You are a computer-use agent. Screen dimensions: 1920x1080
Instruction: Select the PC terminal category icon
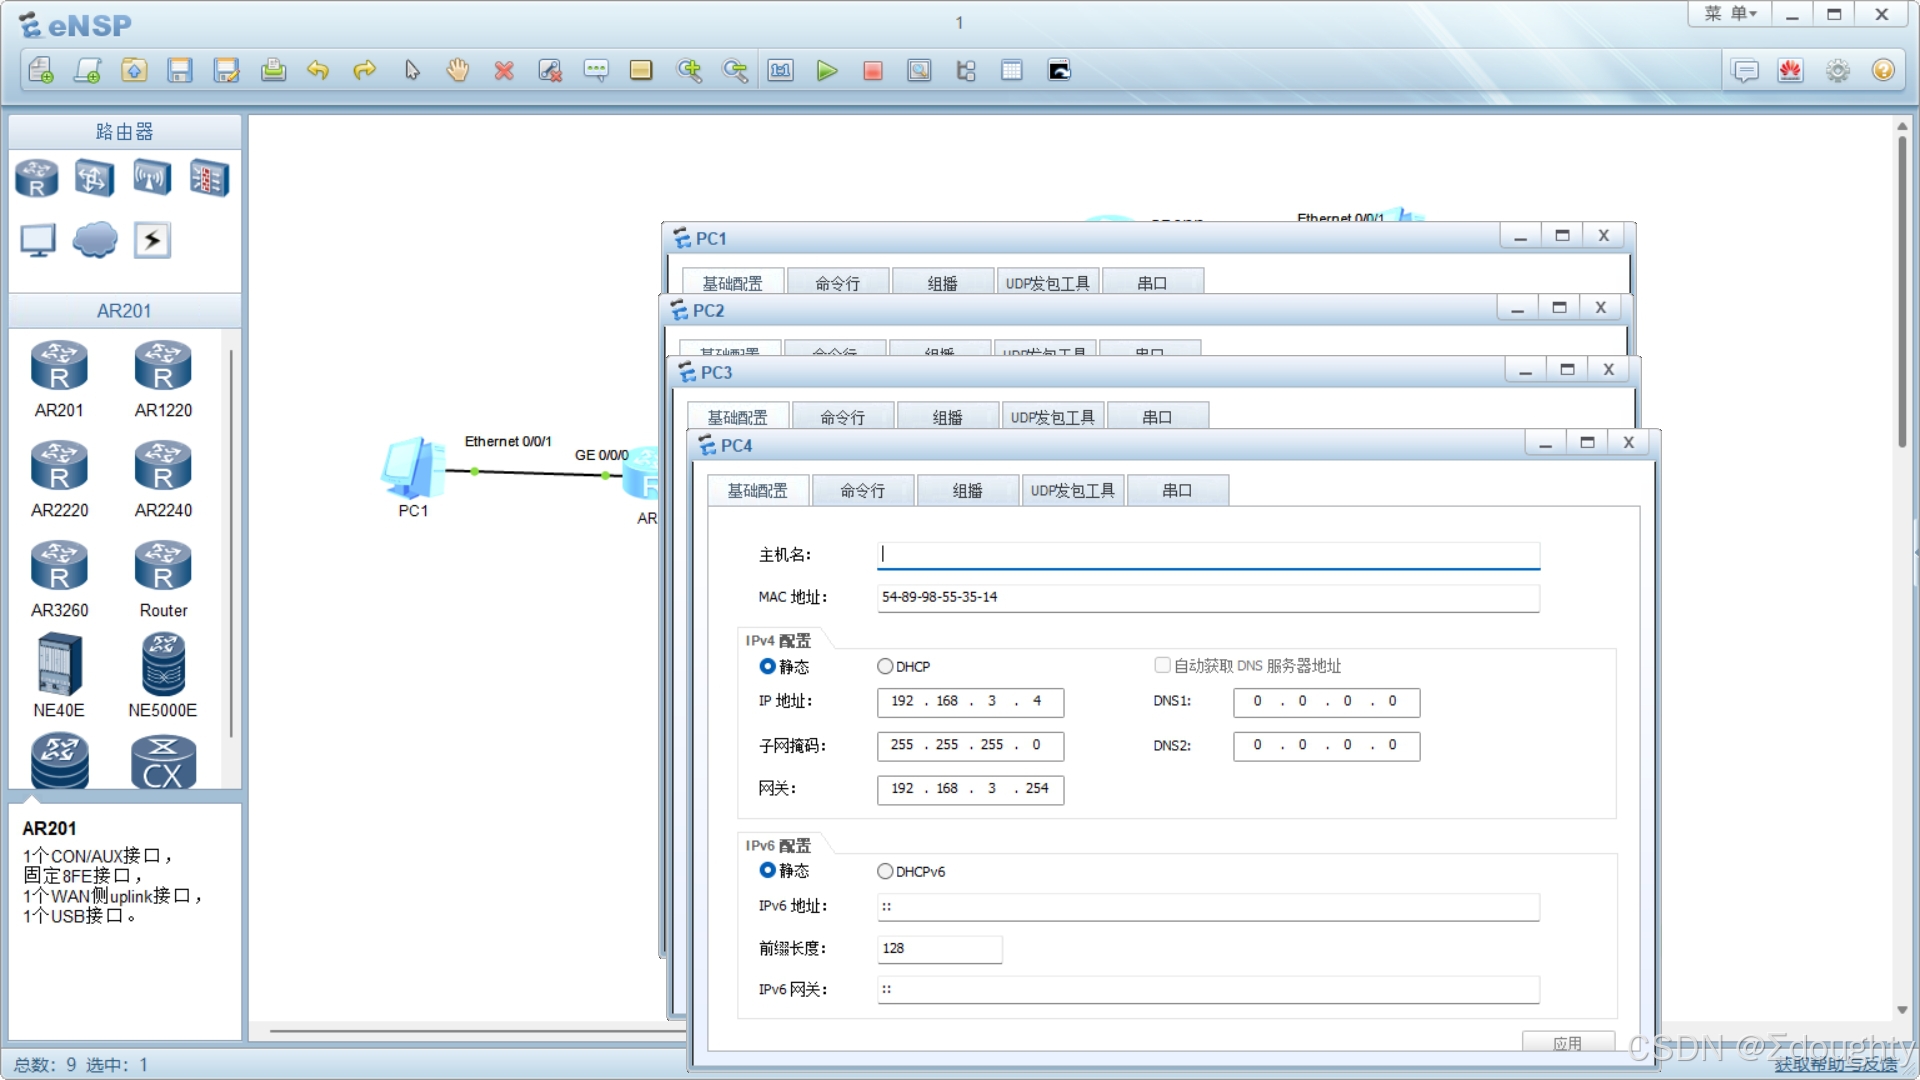point(38,240)
